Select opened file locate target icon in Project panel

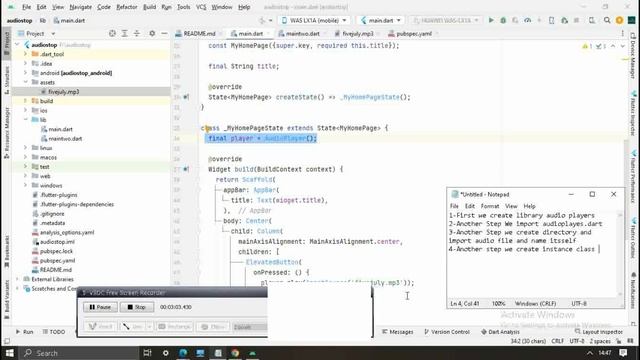[112, 33]
